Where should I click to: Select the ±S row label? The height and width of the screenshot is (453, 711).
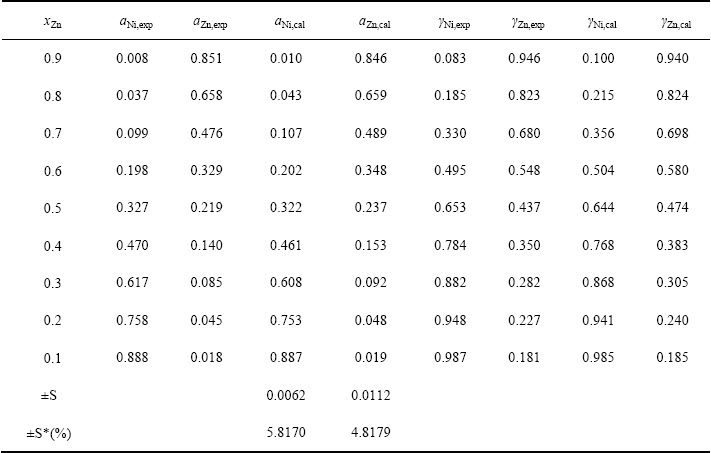point(50,396)
